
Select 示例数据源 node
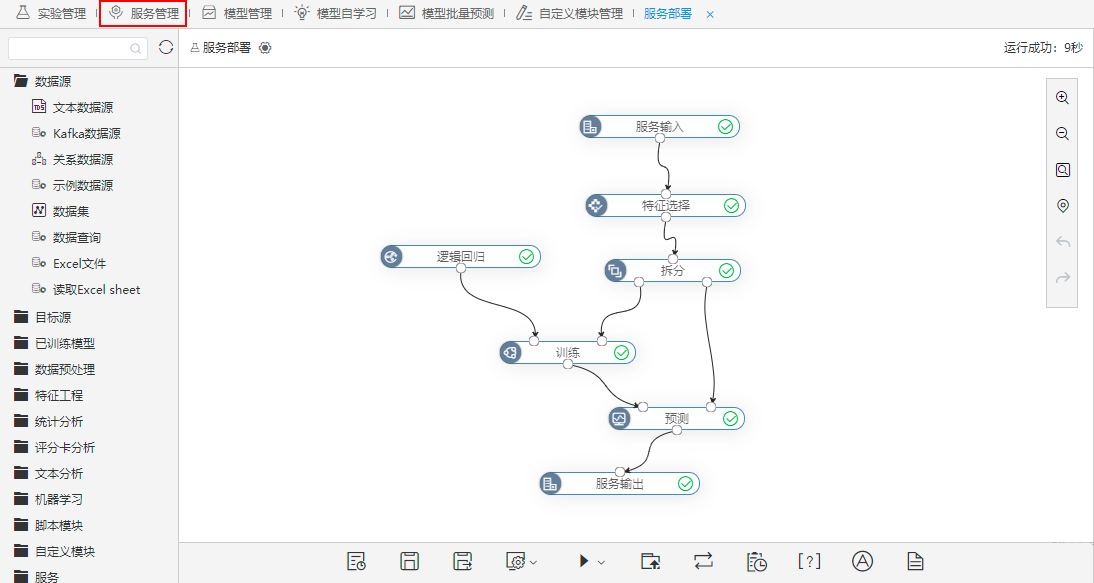(x=73, y=186)
